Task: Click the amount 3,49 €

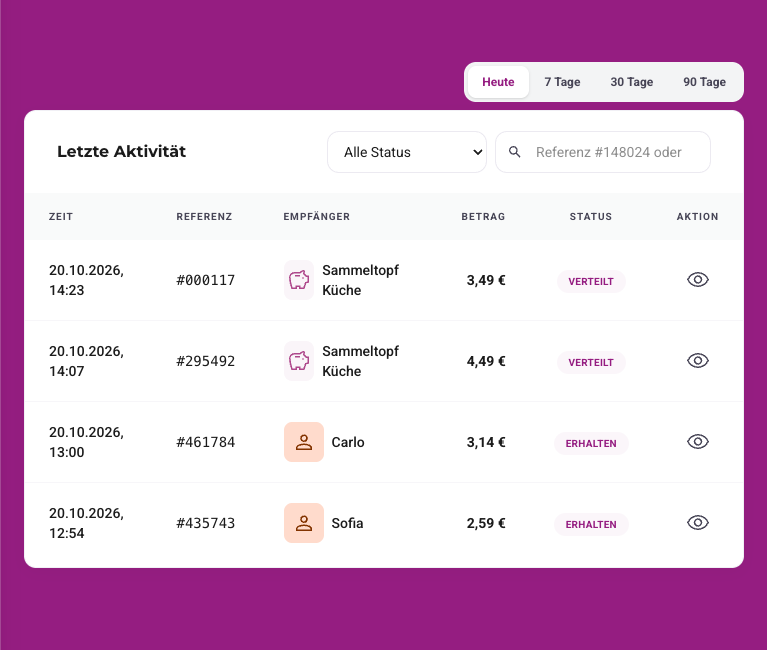Action: coord(486,280)
